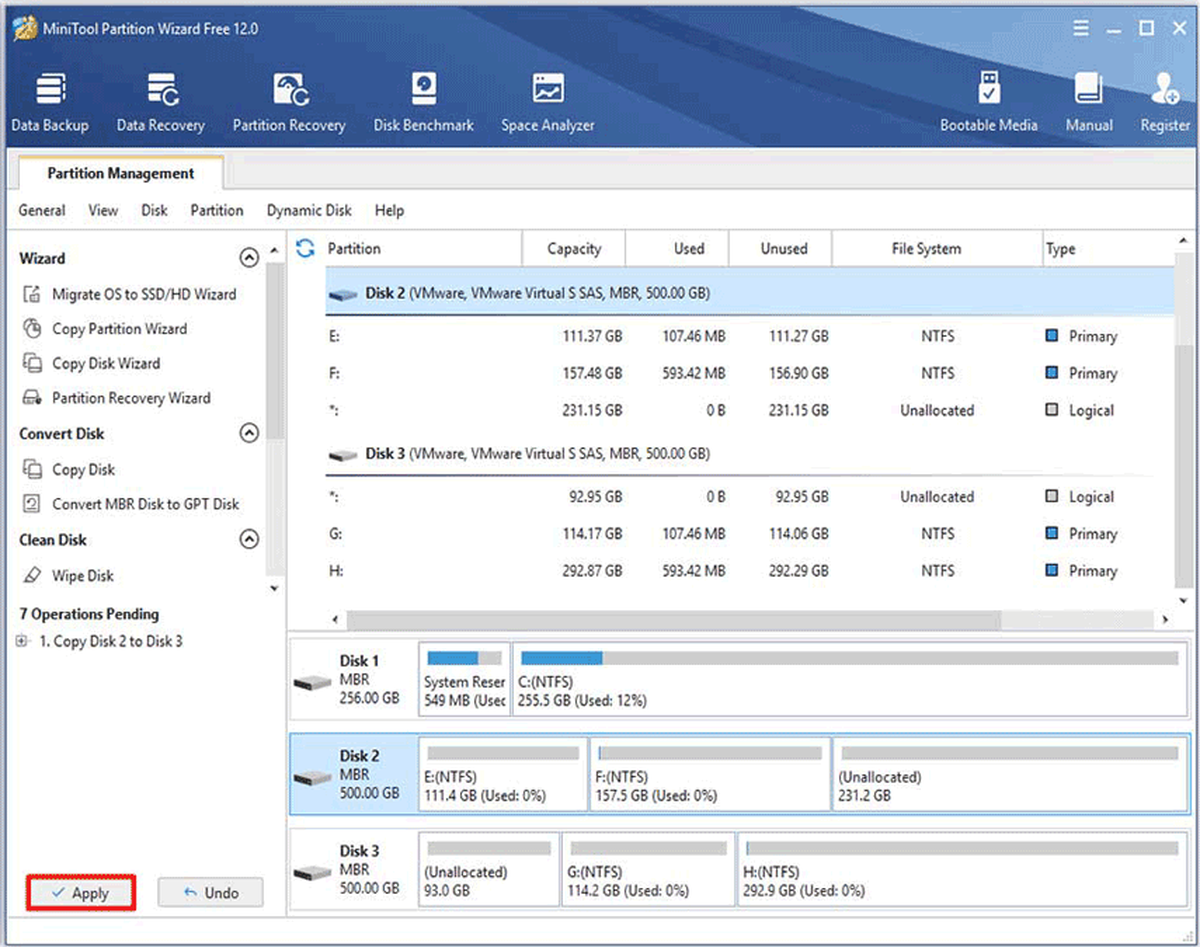Open the Dynamic Disk menu
Screen dimensions: 1200x947
point(309,210)
